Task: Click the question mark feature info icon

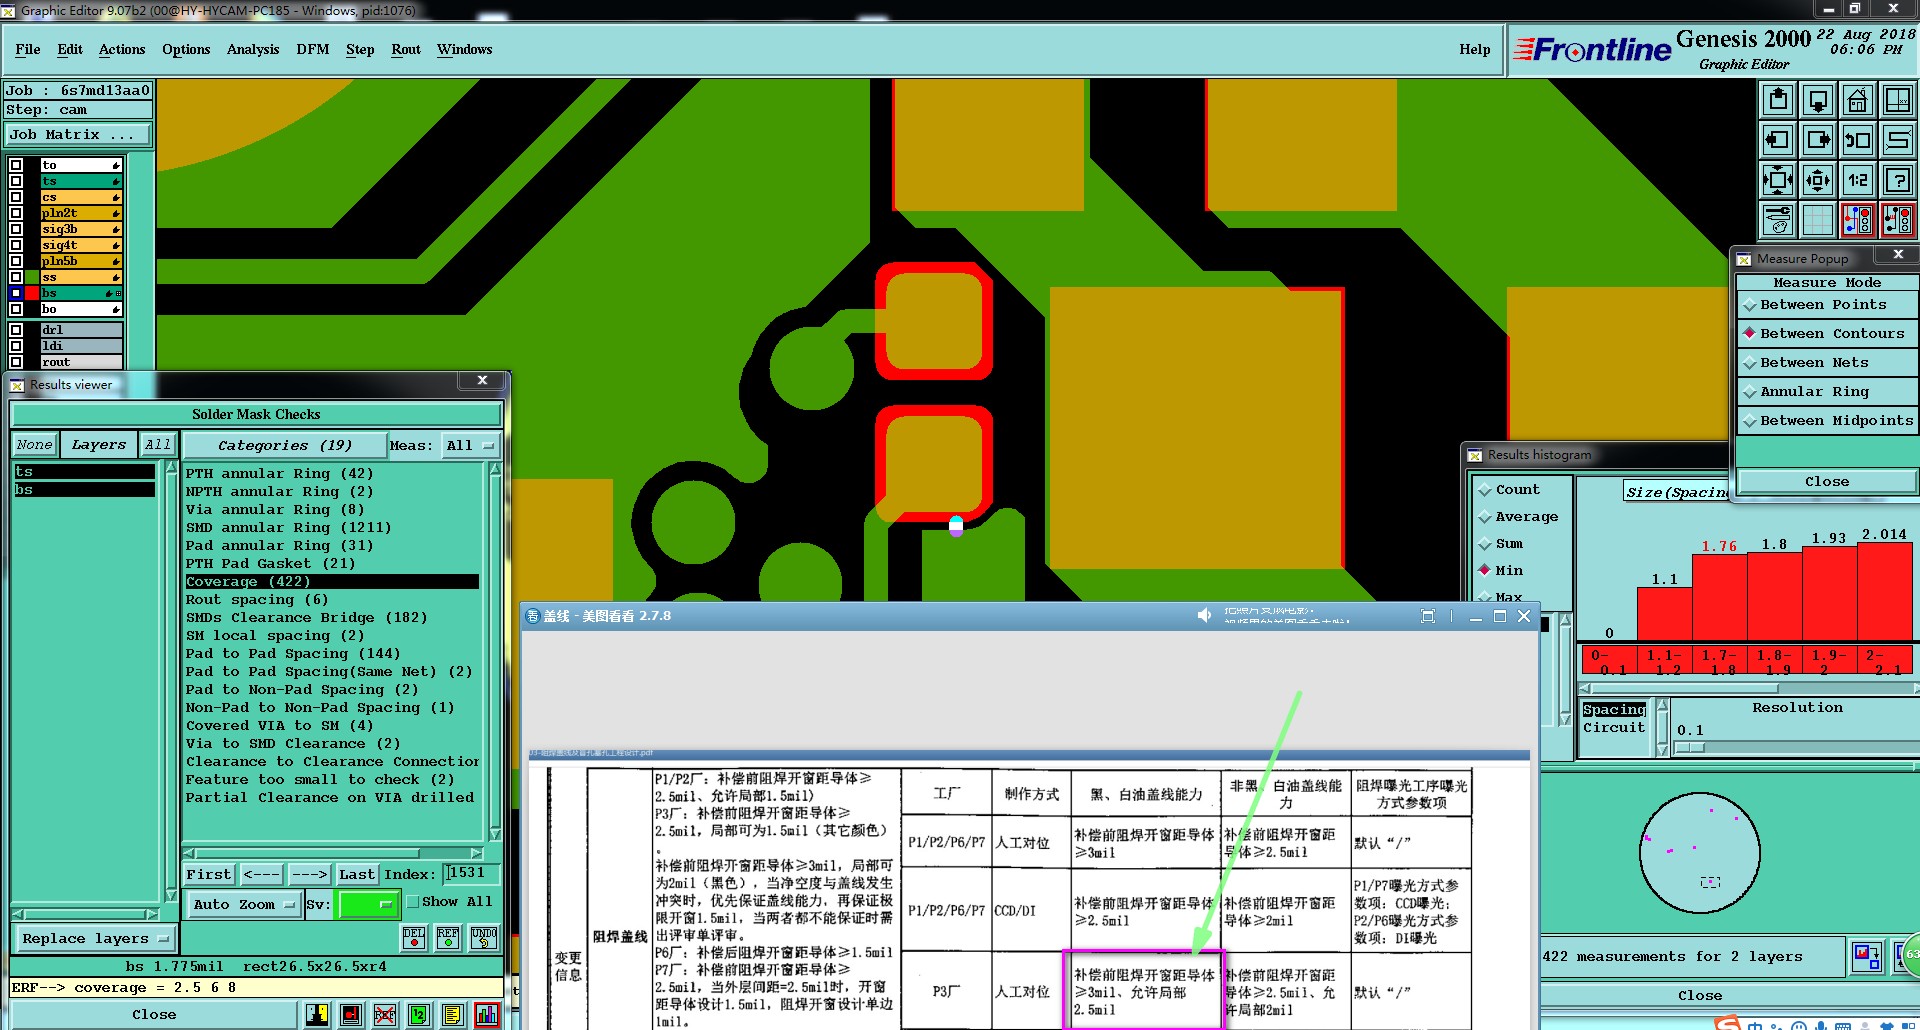Action: coord(1898,180)
